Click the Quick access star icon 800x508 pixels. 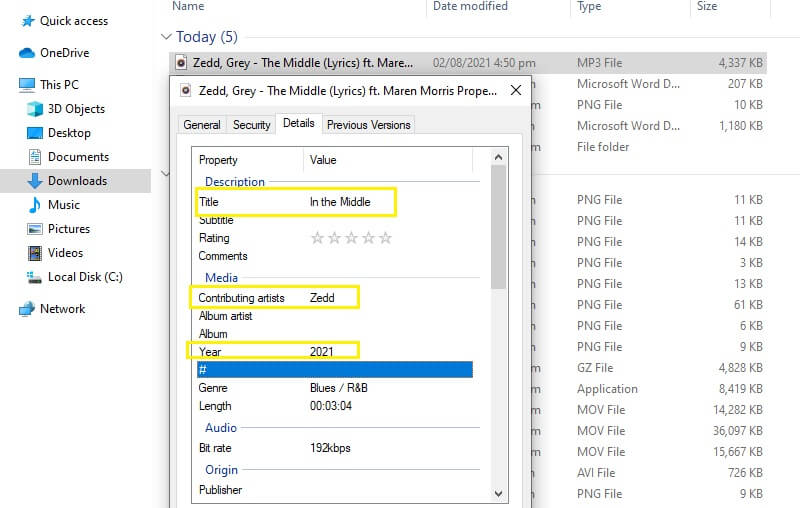point(27,21)
